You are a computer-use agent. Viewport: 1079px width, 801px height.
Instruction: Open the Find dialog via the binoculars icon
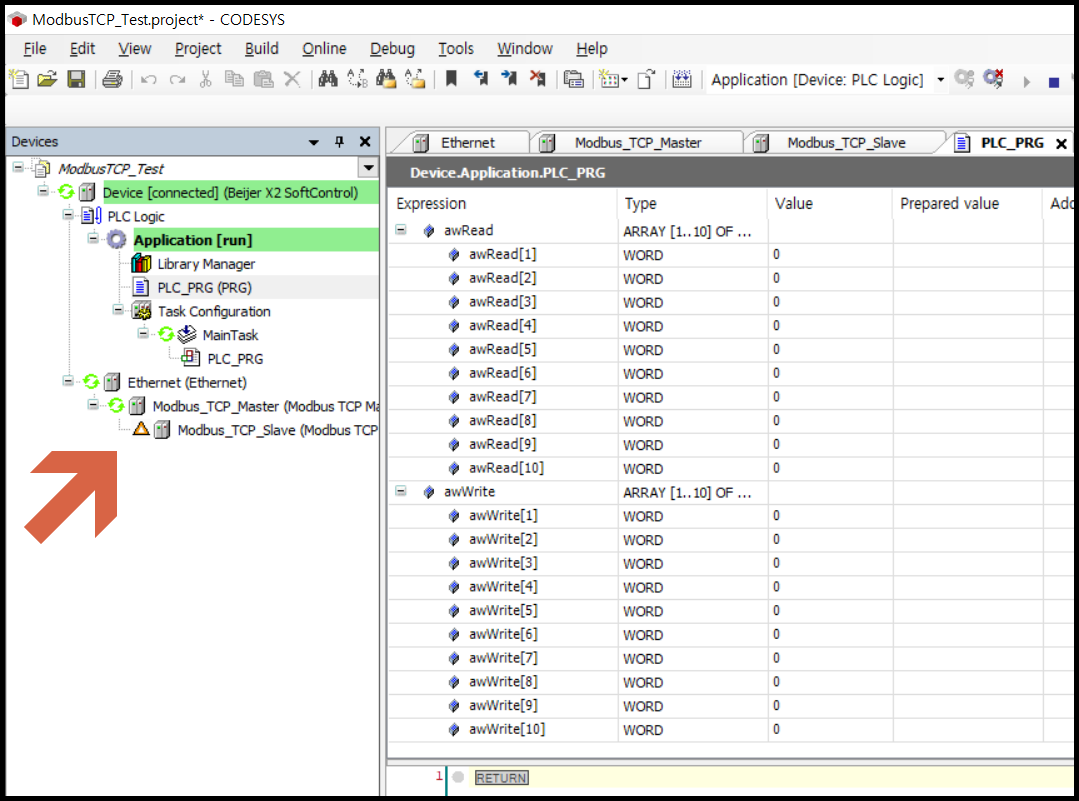(328, 79)
